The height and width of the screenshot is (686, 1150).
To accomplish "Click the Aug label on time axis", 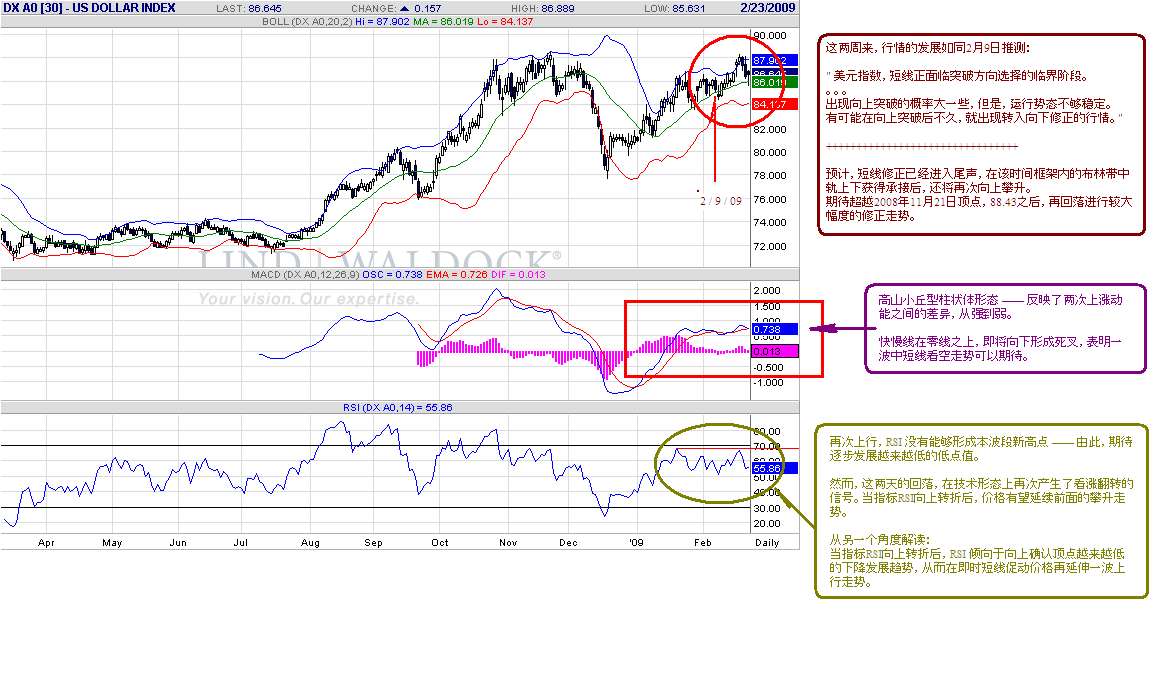I will [310, 543].
